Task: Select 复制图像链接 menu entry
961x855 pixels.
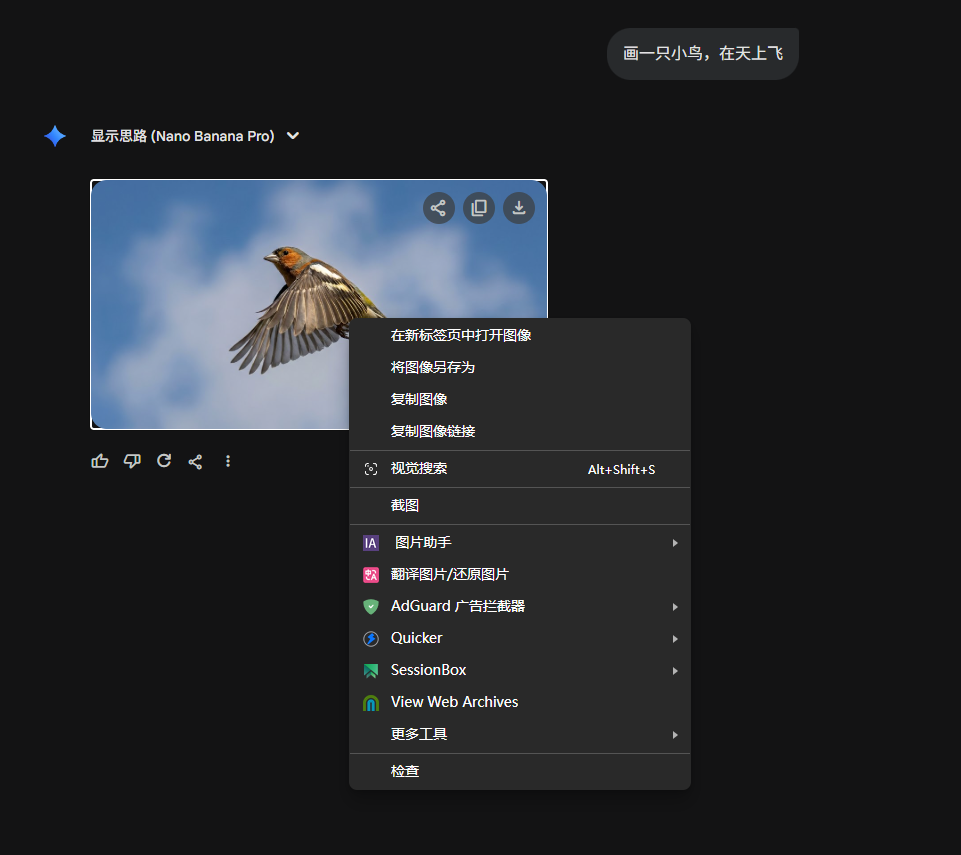Action: (x=433, y=431)
